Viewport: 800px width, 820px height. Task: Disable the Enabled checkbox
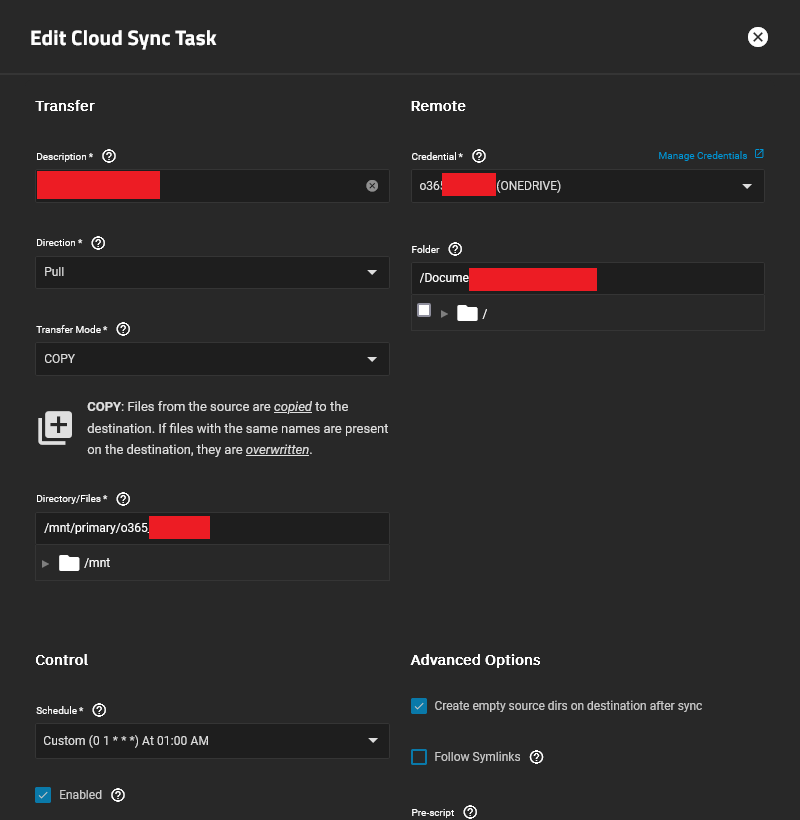click(43, 794)
